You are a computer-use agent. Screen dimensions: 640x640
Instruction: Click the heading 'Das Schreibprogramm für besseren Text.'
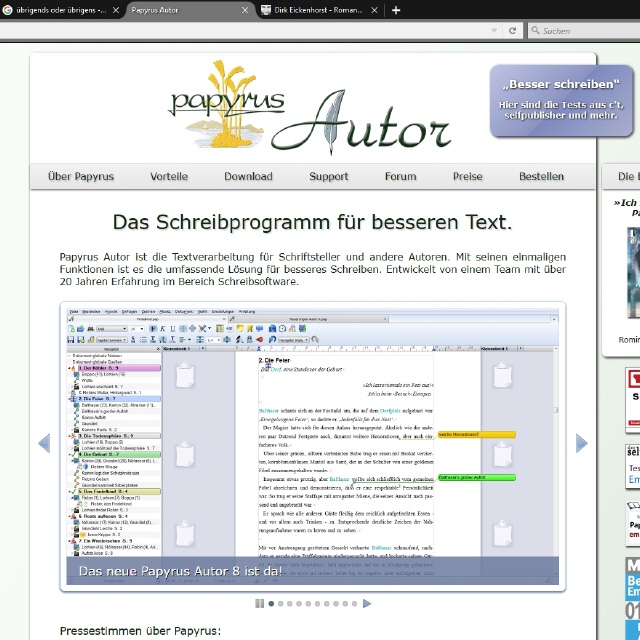tap(312, 222)
